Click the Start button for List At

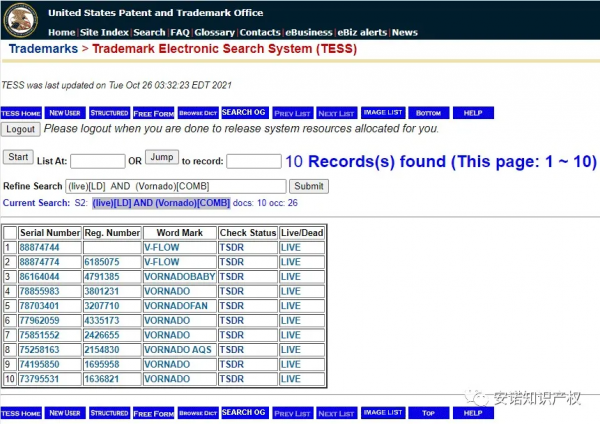pos(17,157)
